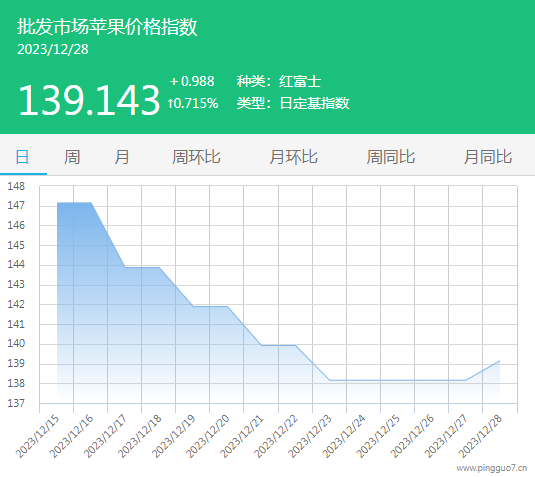Click the www.pingguo7.cn watermark link
The width and height of the screenshot is (535, 477).
pos(491,468)
